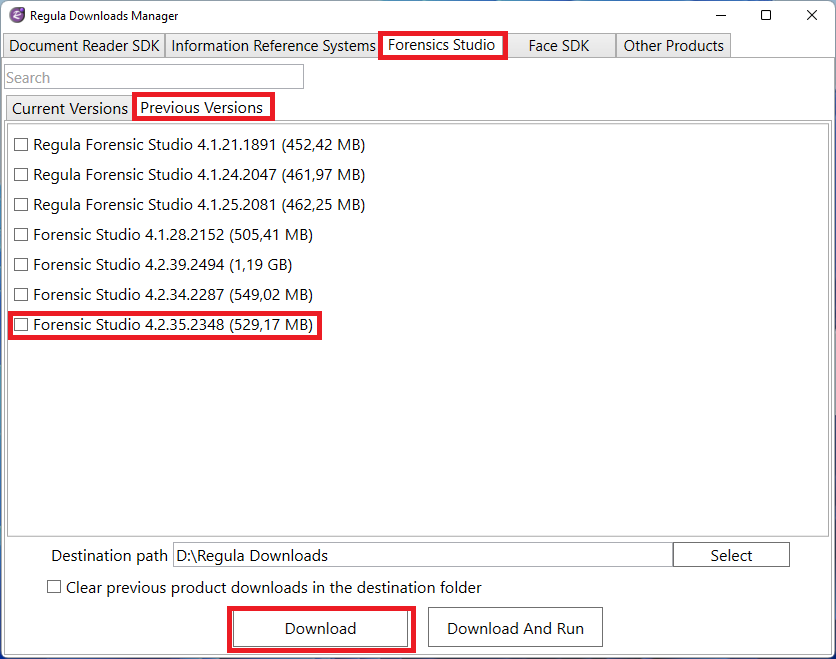Screen dimensions: 836x659
Task: Check the Forensic Studio 4.2.39.2494 checkbox
Action: 21,264
